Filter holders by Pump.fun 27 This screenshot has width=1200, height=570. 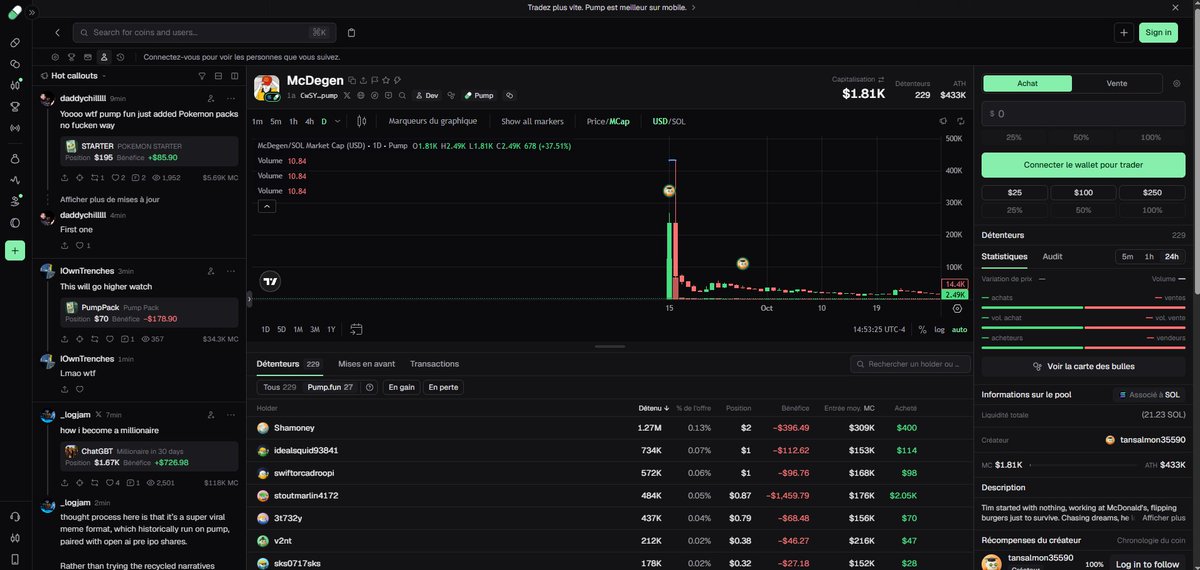(x=330, y=387)
